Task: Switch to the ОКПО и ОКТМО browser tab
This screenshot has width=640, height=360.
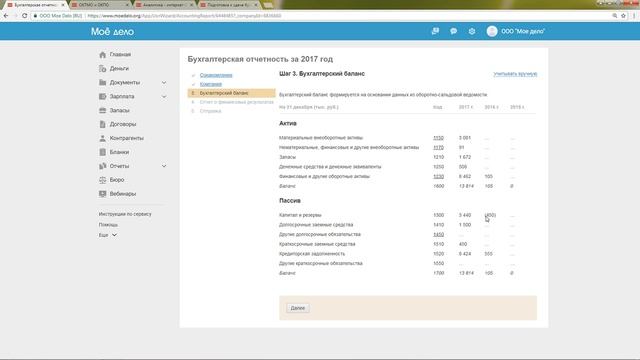Action: click(x=99, y=5)
